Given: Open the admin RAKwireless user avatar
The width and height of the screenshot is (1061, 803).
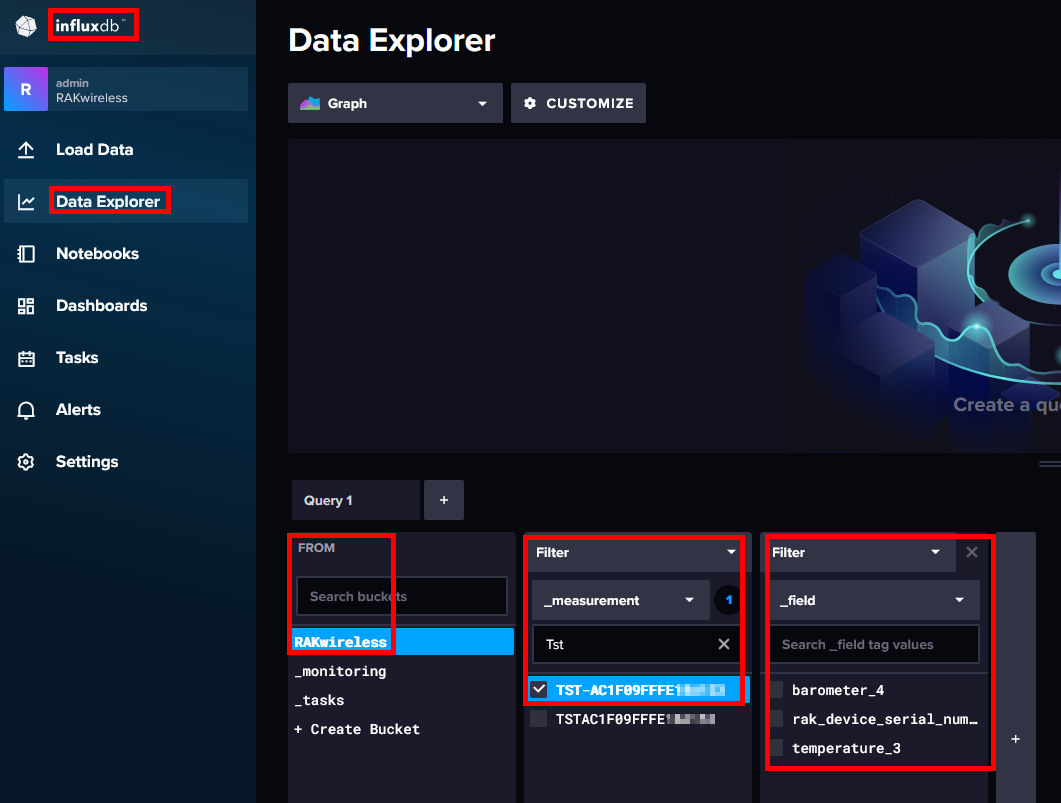Looking at the screenshot, I should 26,89.
